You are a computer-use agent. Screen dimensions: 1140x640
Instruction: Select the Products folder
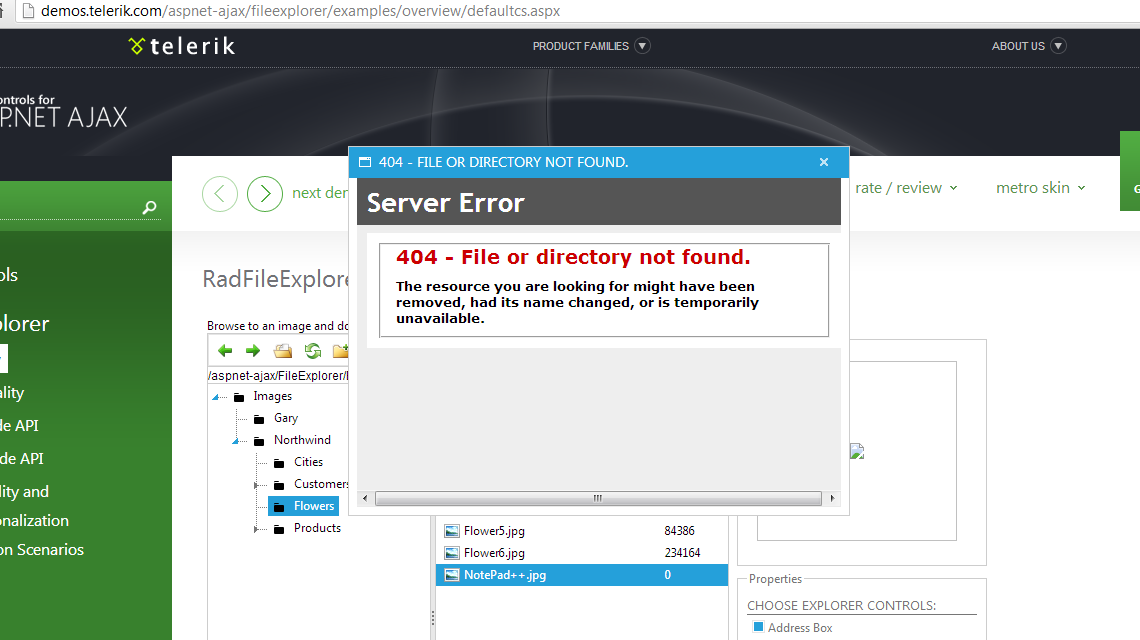tap(317, 528)
